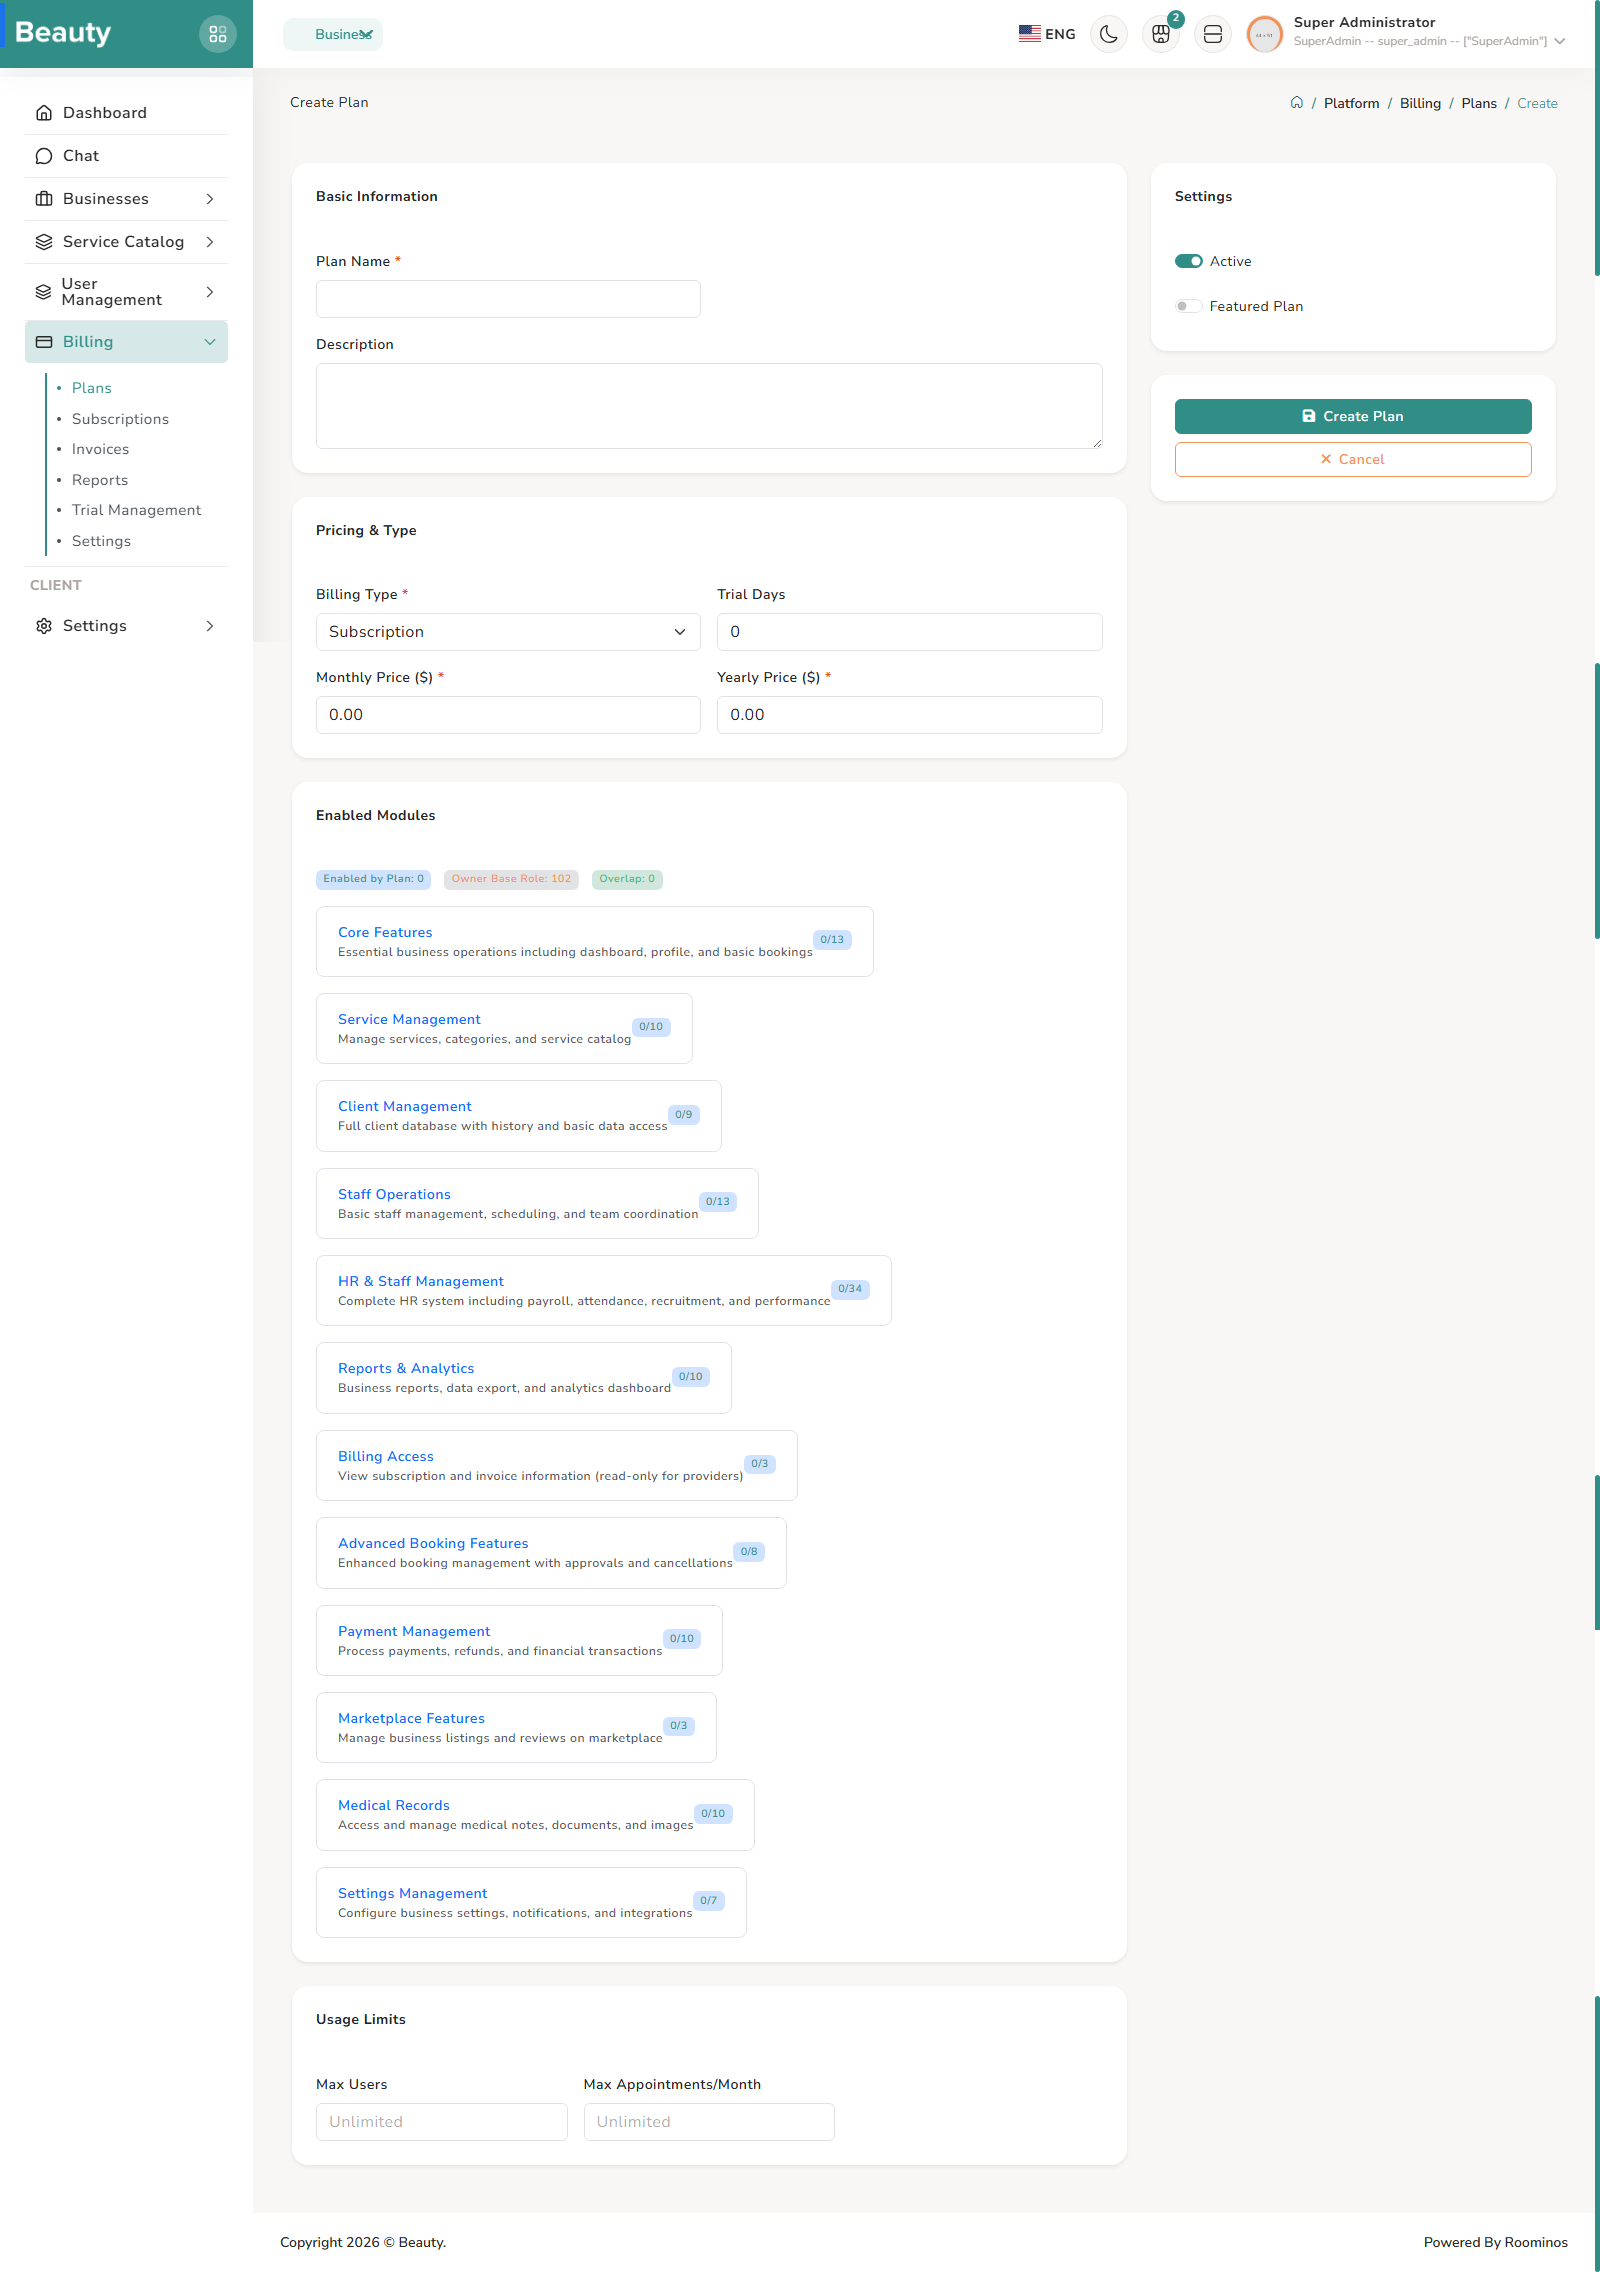
Task: Go to Subscriptions in Billing menu
Action: coord(120,419)
